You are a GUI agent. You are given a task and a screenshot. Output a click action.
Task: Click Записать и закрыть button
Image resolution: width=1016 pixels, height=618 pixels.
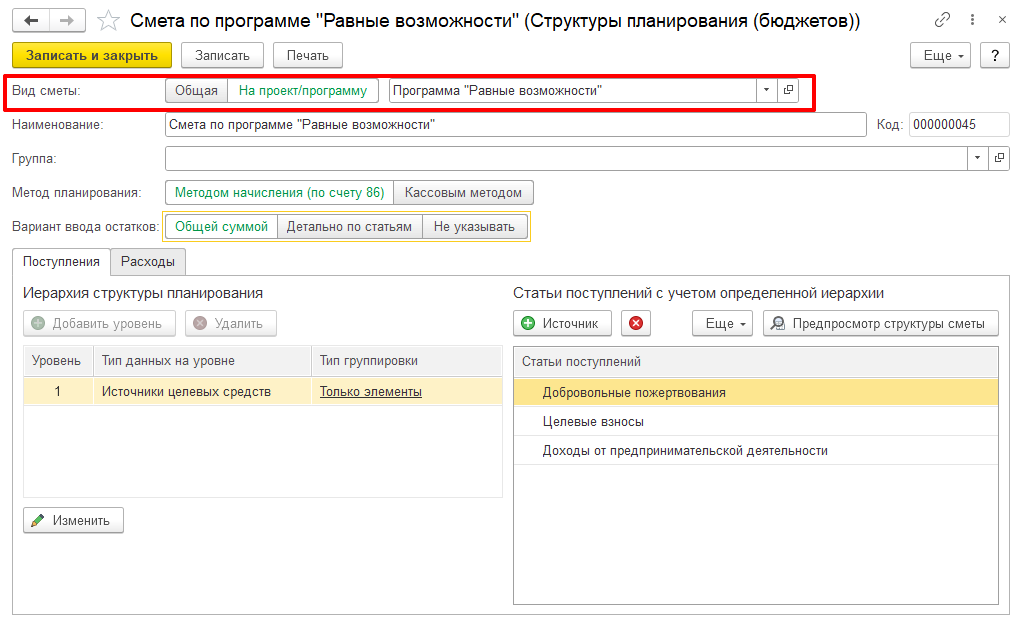(x=92, y=55)
